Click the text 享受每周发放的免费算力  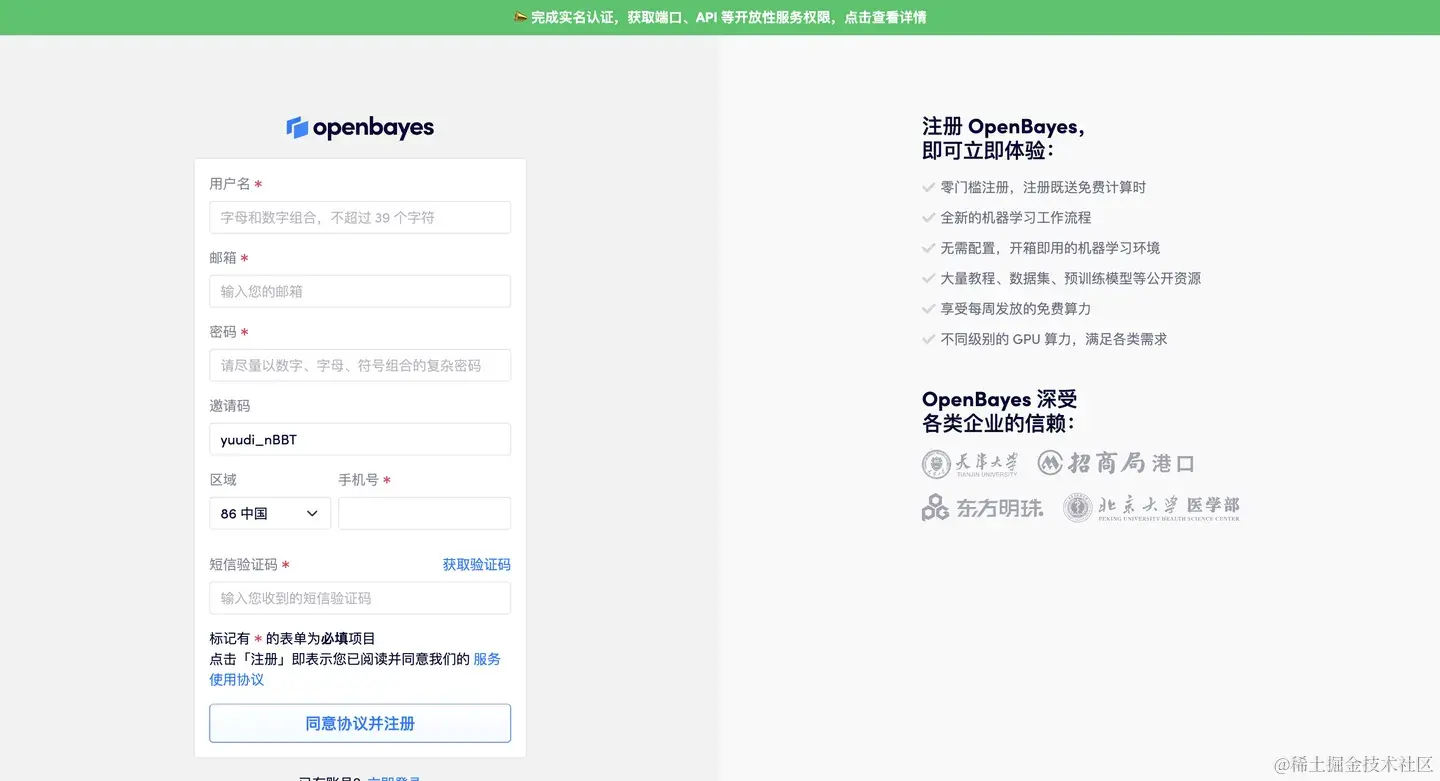coord(1016,309)
